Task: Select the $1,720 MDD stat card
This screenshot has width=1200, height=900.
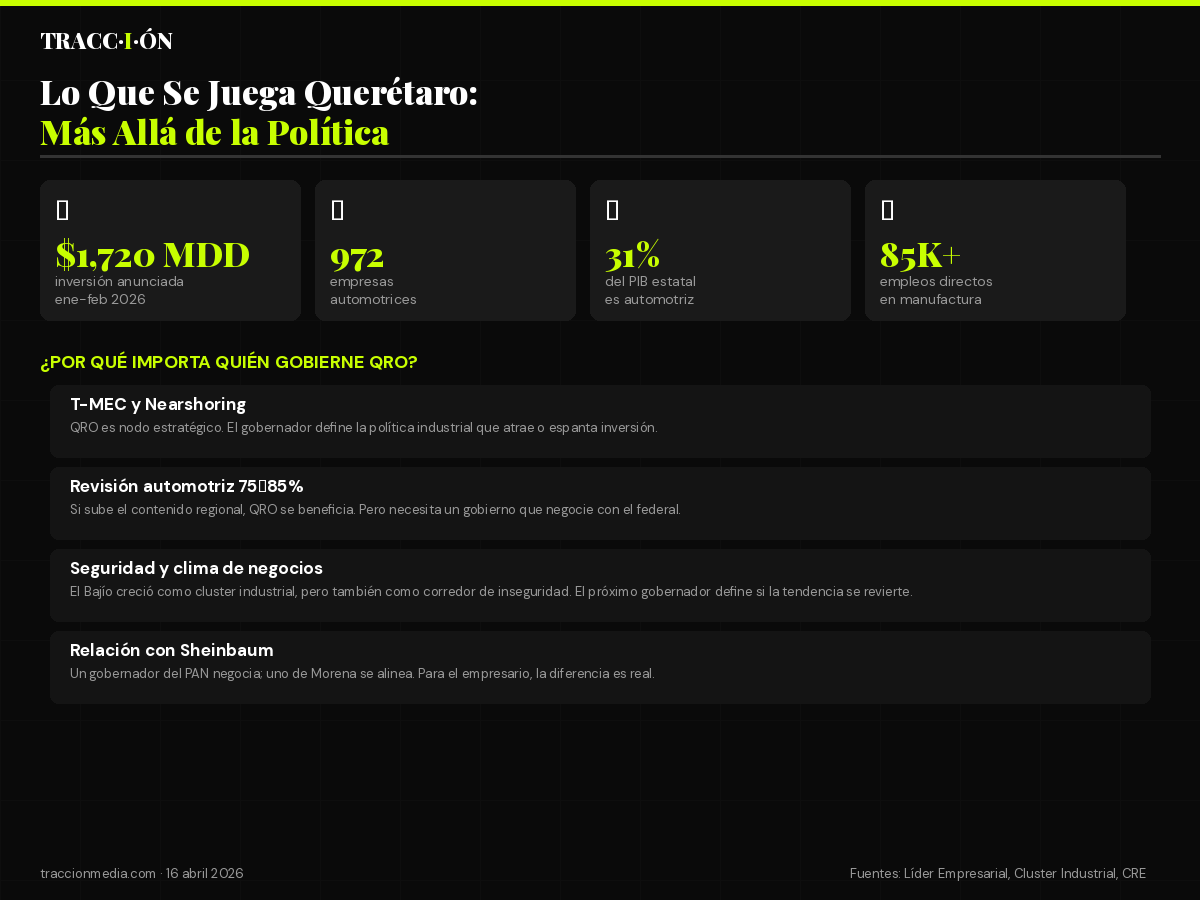Action: click(170, 250)
